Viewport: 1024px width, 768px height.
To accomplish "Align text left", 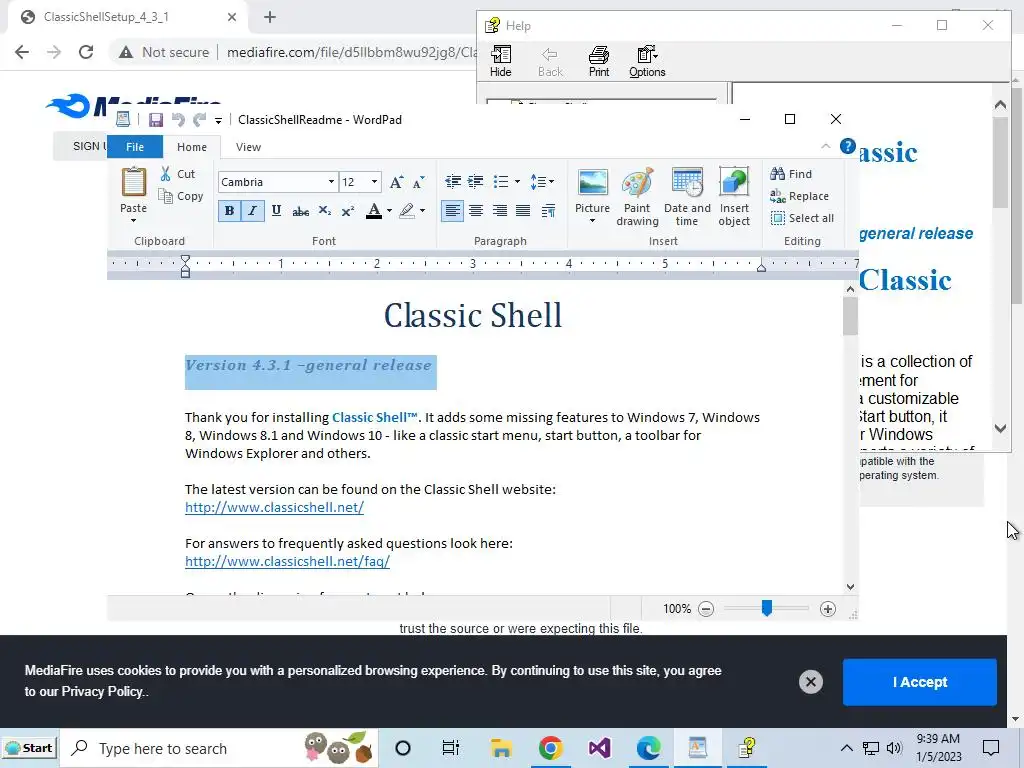I will pos(452,210).
